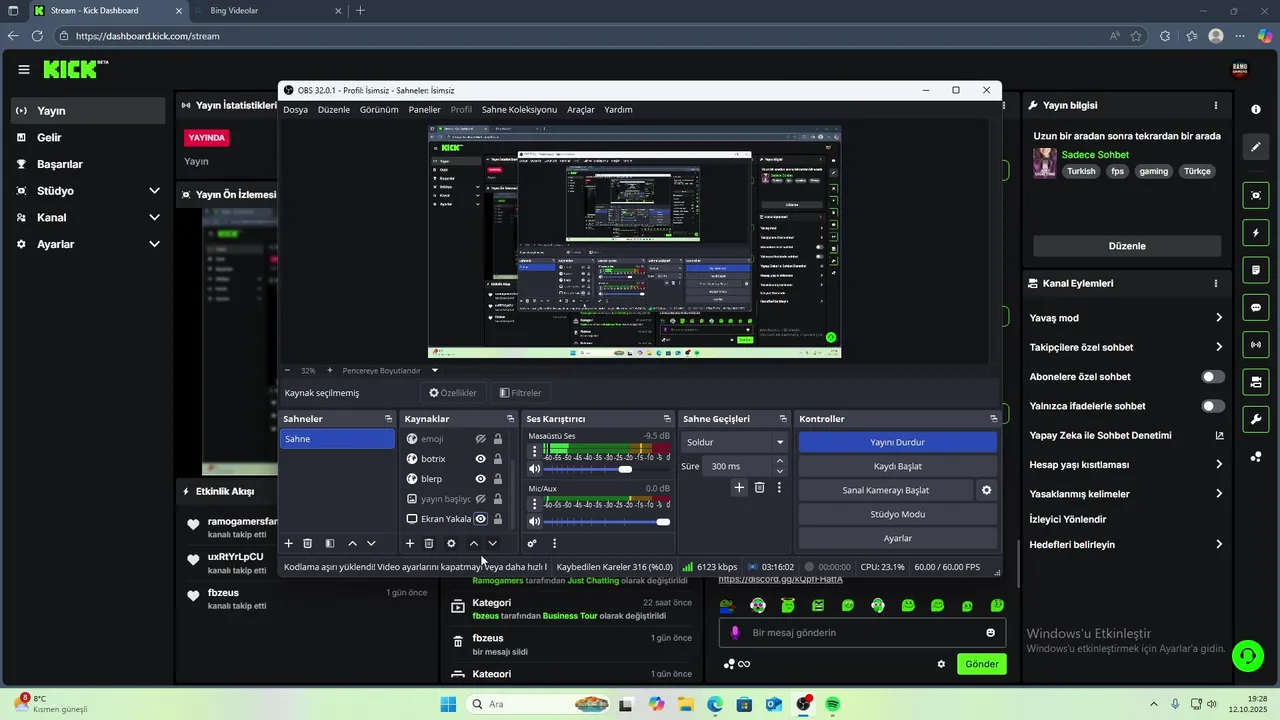
Task: Open audio mixer menu dots at bottom
Action: tap(554, 543)
